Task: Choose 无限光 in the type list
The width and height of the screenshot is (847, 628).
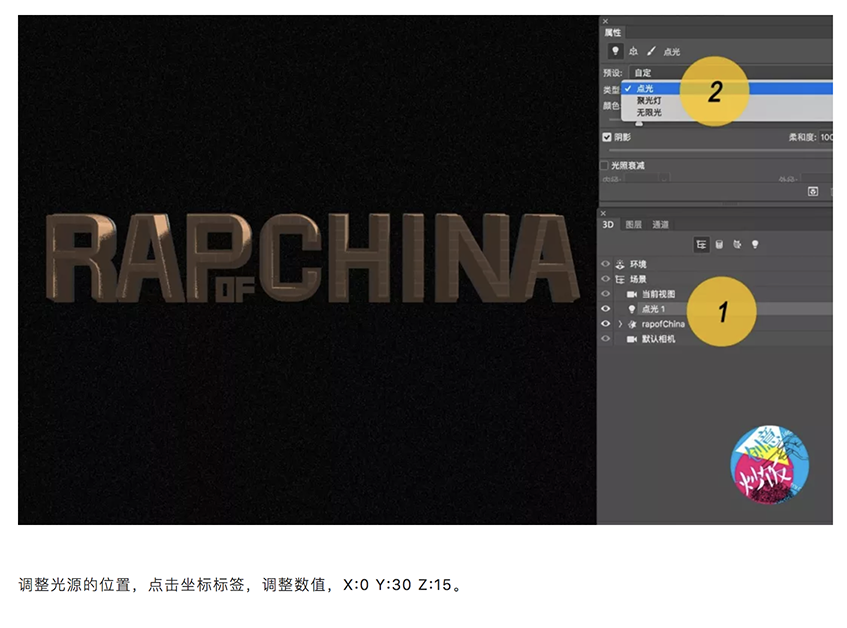Action: [x=727, y=112]
